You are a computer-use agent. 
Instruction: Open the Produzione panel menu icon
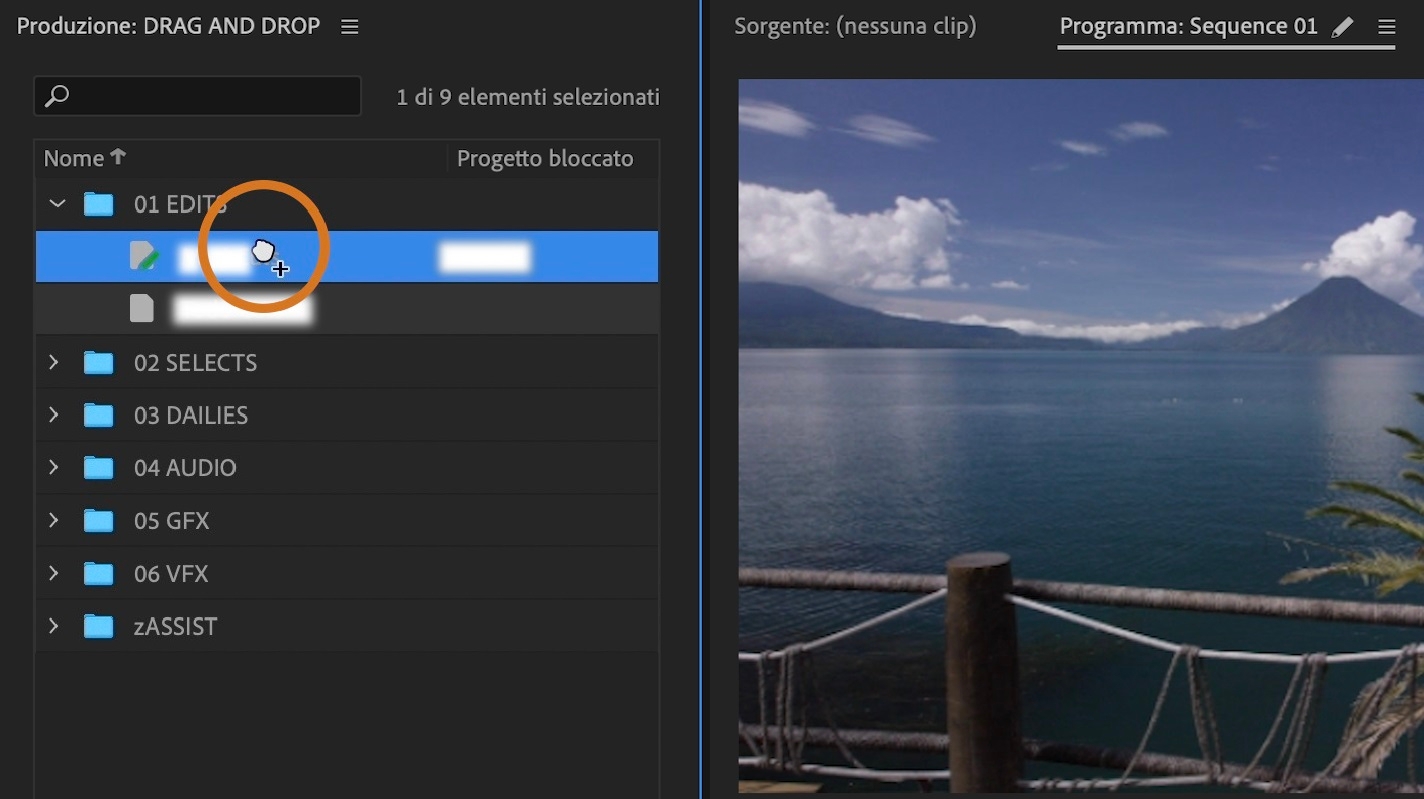pyautogui.click(x=349, y=27)
